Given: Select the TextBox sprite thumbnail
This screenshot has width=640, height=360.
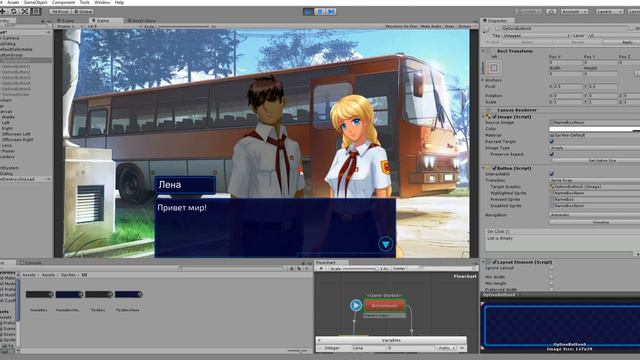Looking at the screenshot, I should click(x=98, y=294).
